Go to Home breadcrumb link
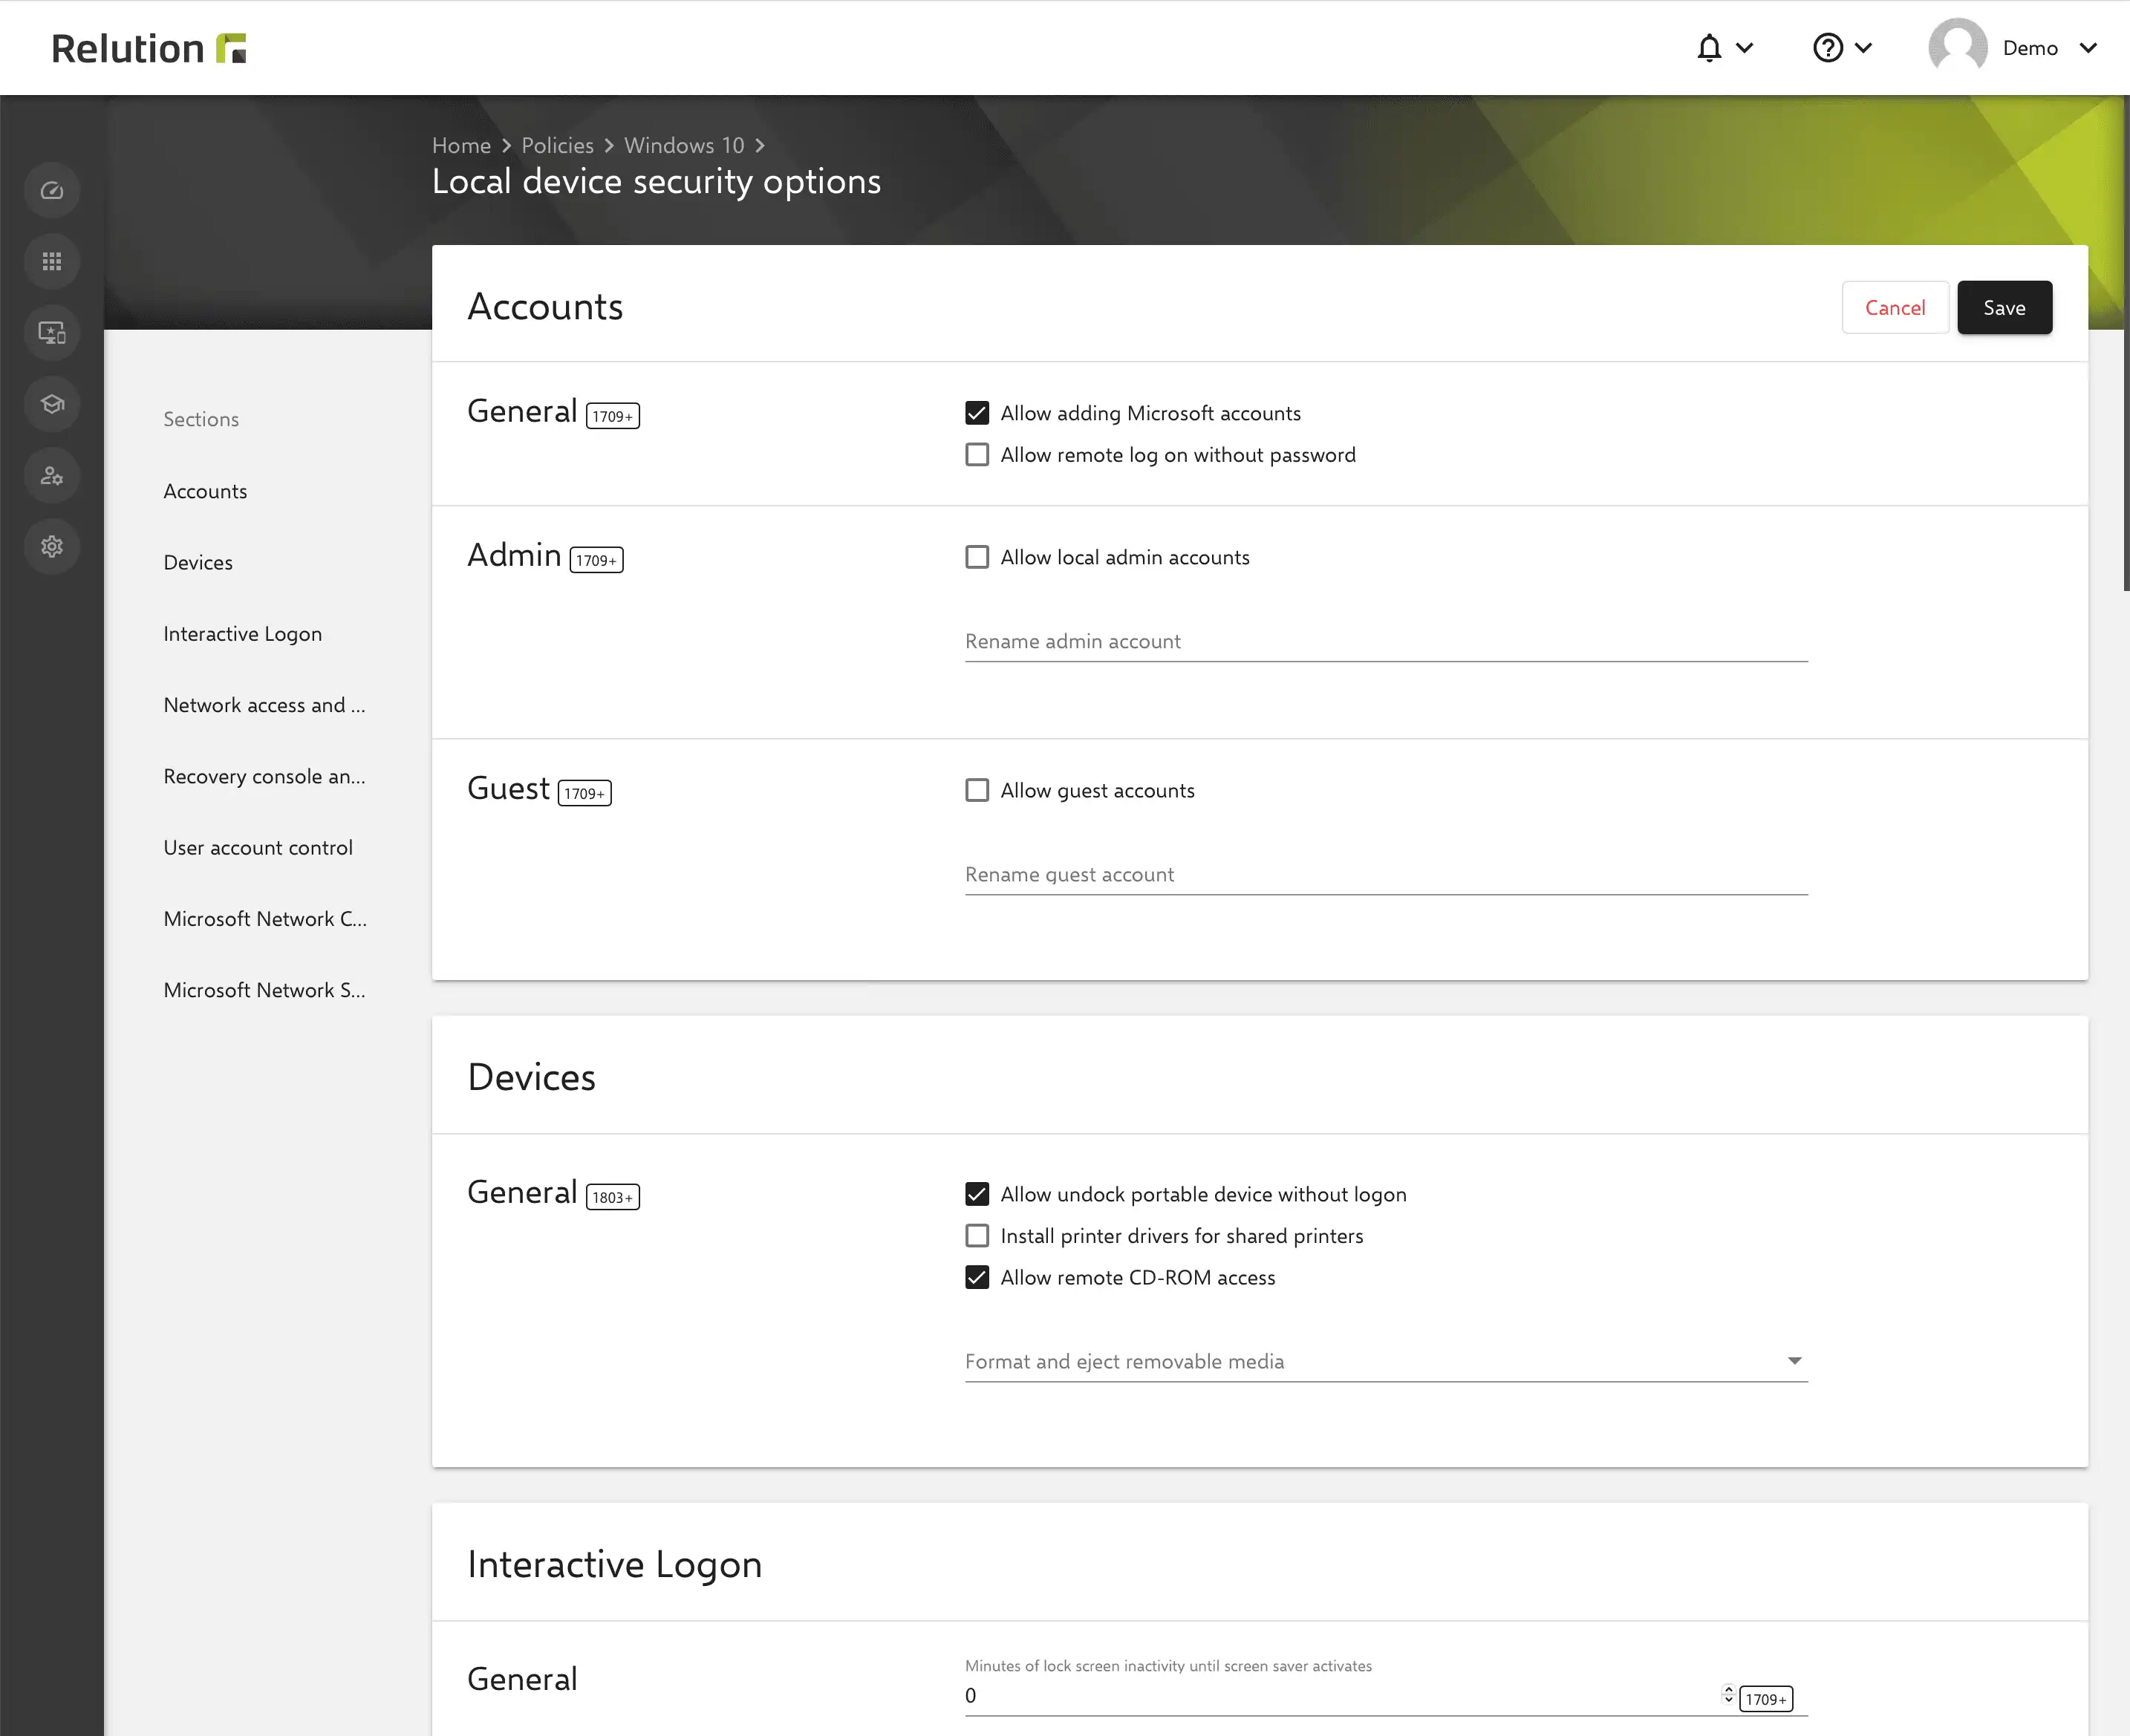Viewport: 2130px width, 1736px height. tap(461, 146)
